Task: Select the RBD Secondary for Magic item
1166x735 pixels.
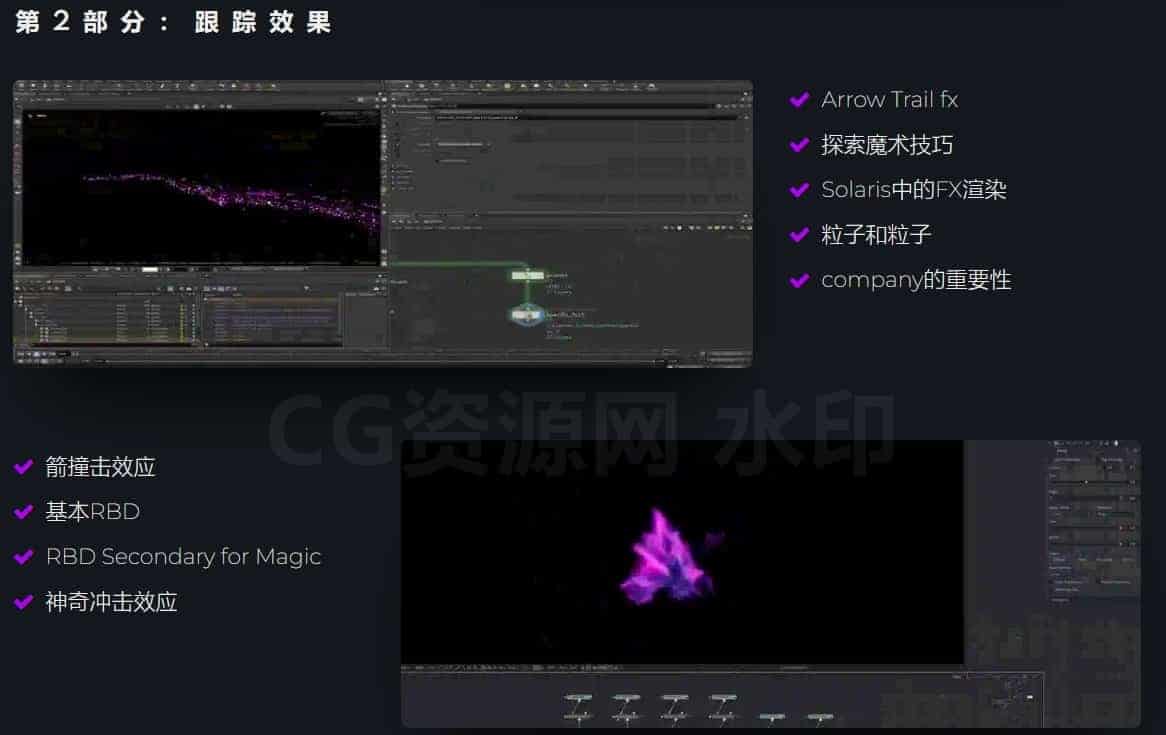Action: pyautogui.click(x=183, y=556)
